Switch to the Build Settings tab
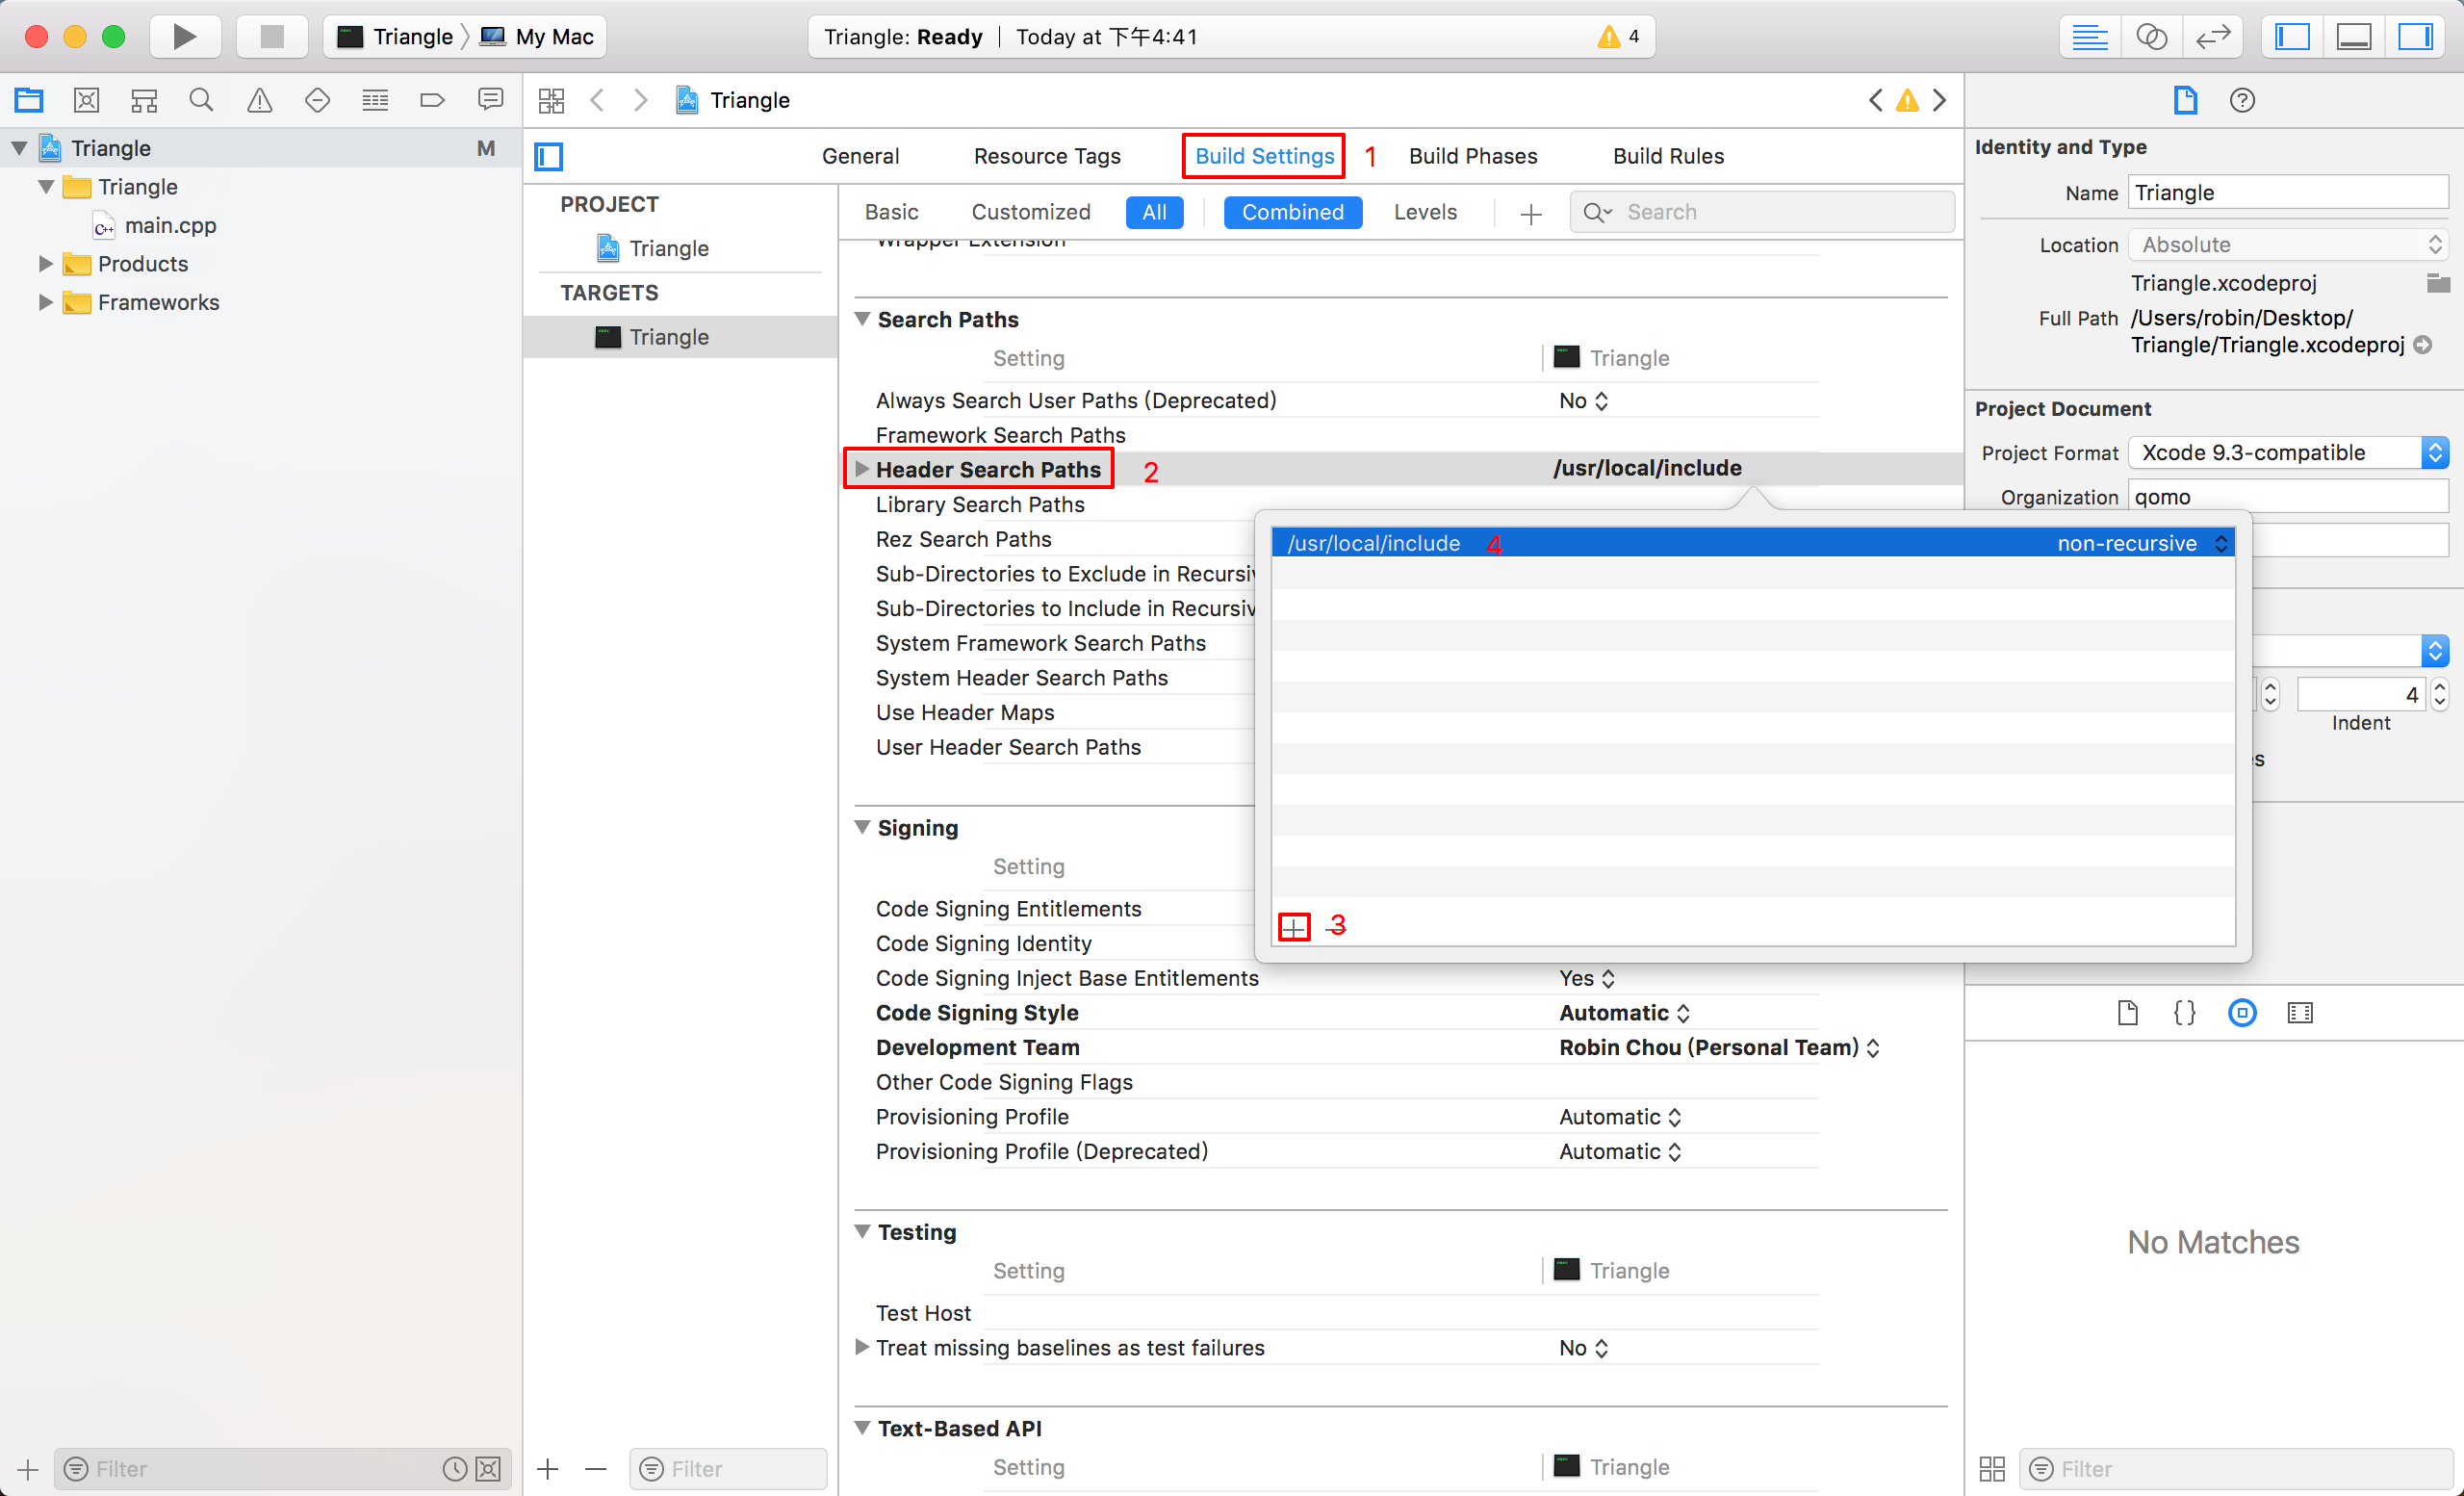 (x=1264, y=156)
